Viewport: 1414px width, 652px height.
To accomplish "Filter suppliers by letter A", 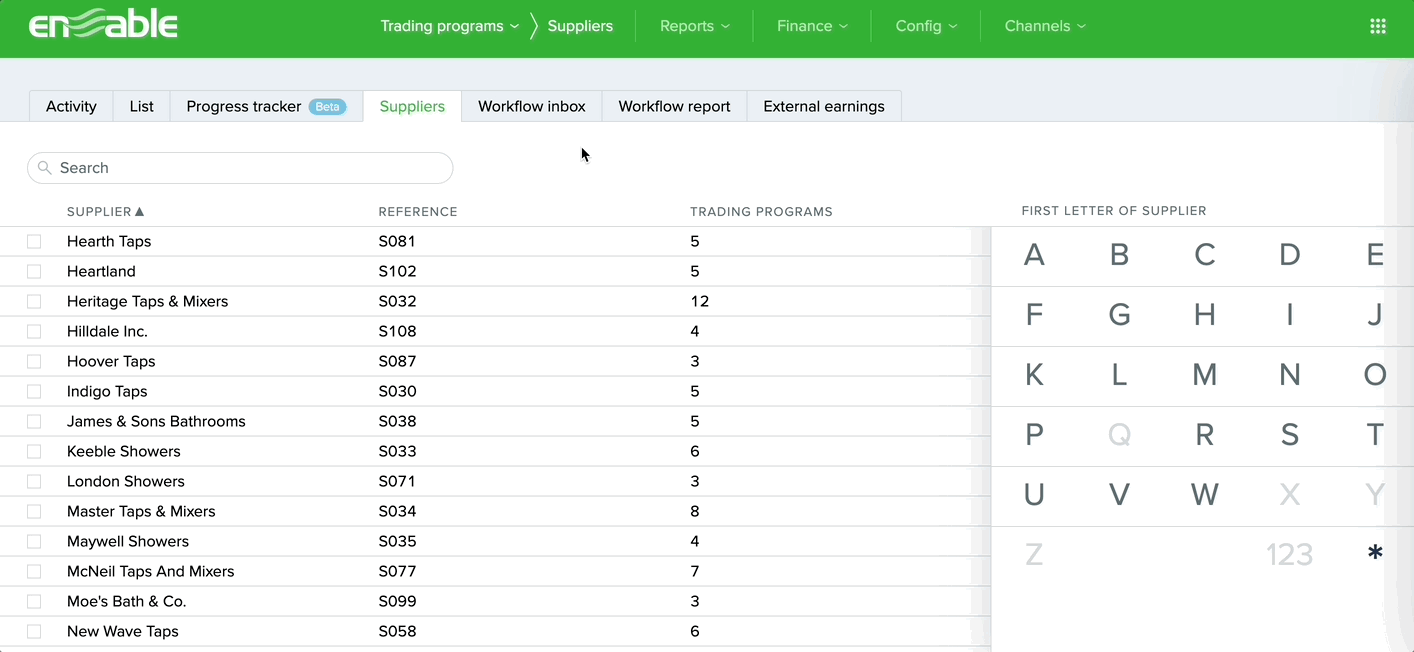I will point(1034,255).
